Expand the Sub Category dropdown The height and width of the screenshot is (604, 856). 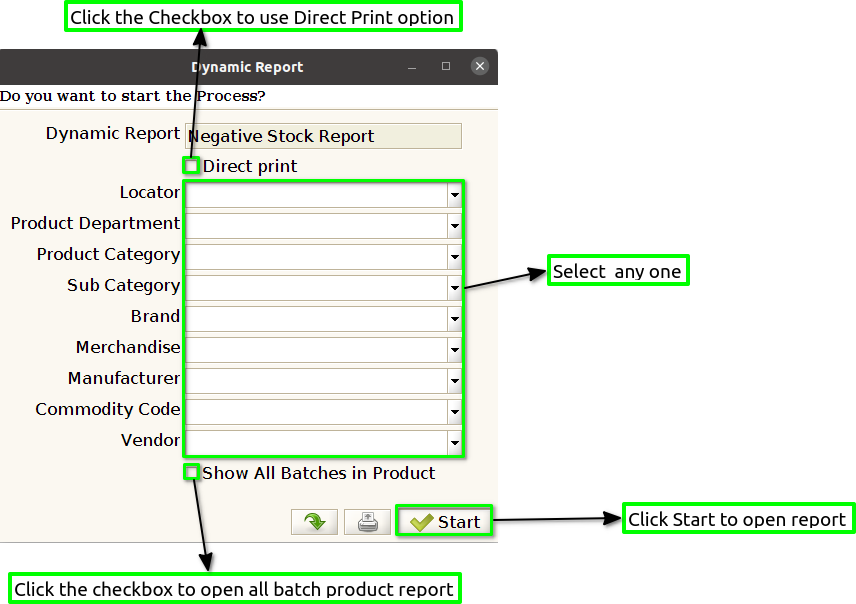coord(454,288)
